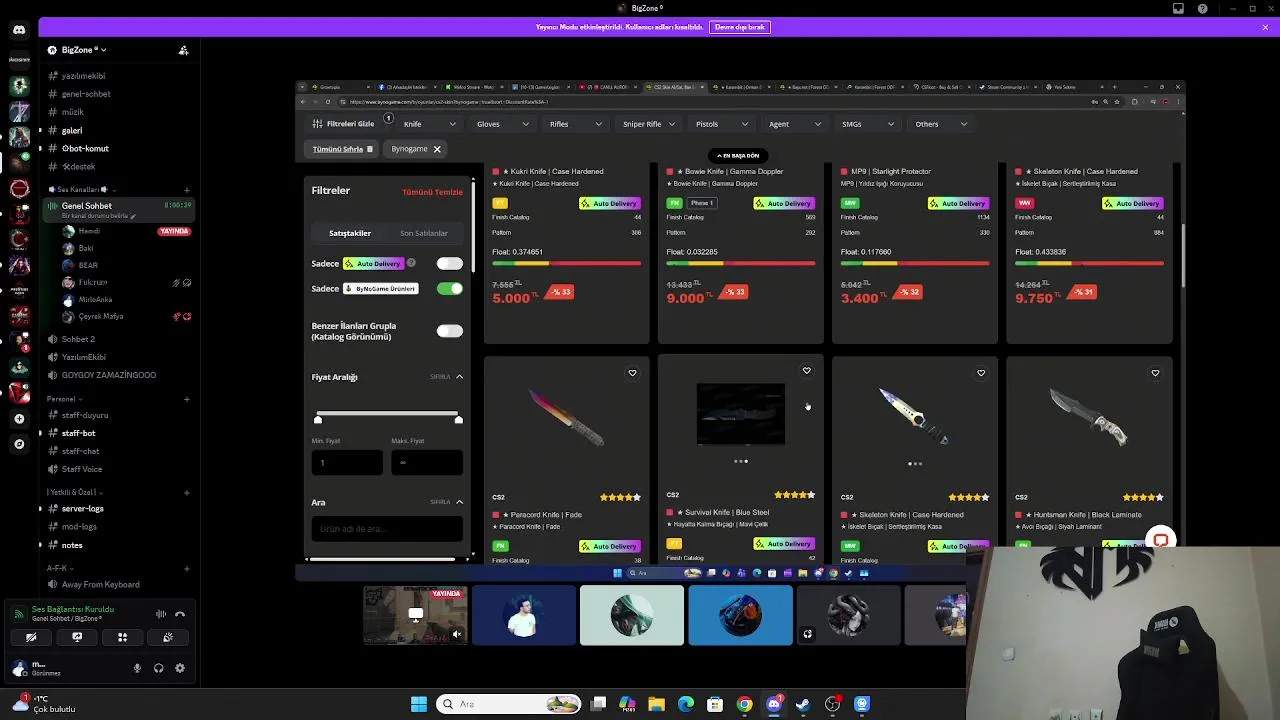Open the invite members icon beside BigZone
1280x720 pixels.
coord(183,50)
